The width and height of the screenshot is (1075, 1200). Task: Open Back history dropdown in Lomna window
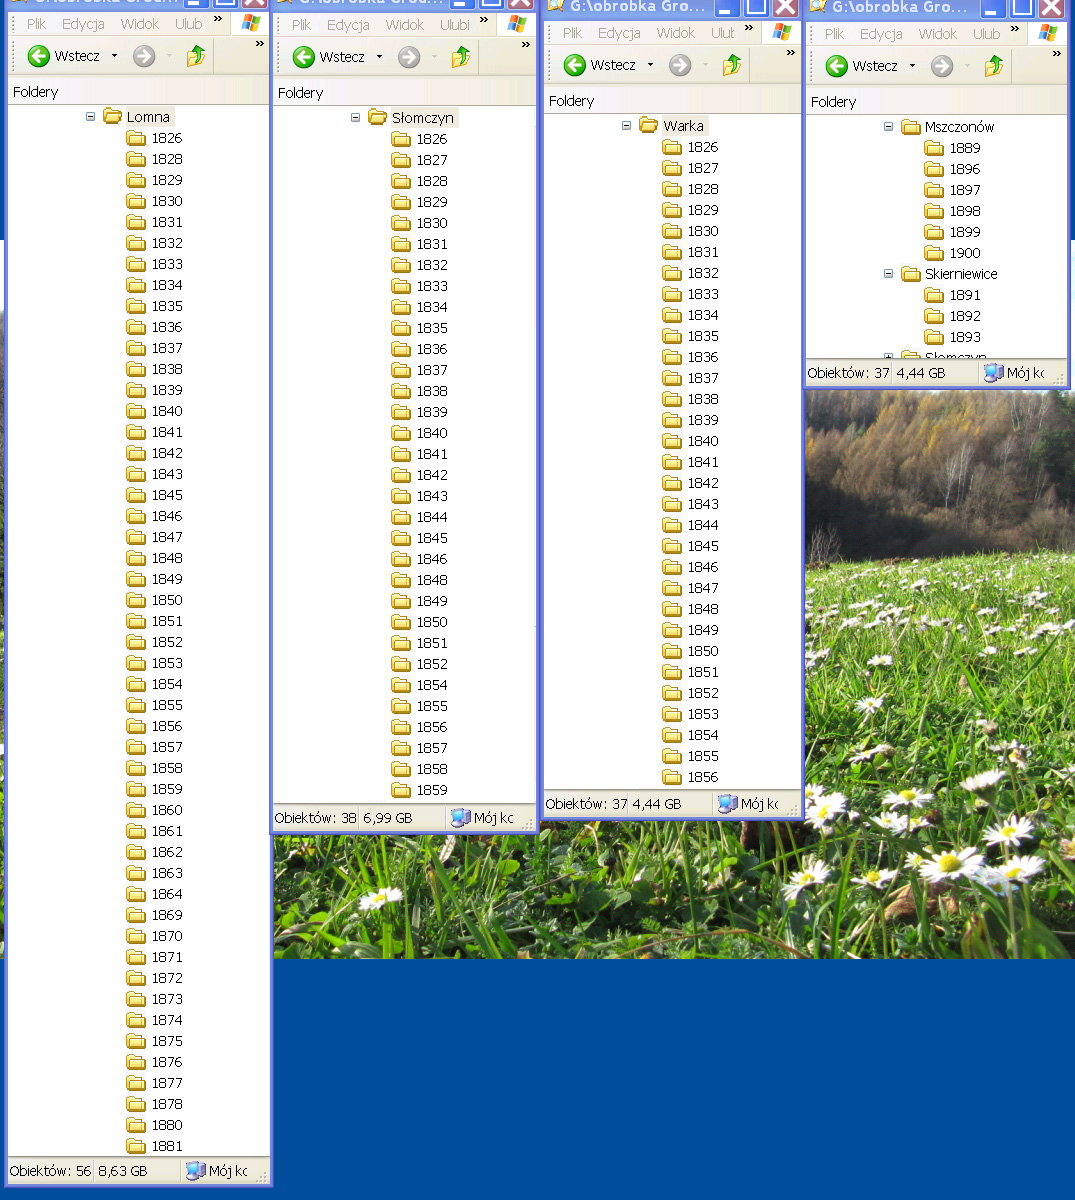[x=114, y=56]
